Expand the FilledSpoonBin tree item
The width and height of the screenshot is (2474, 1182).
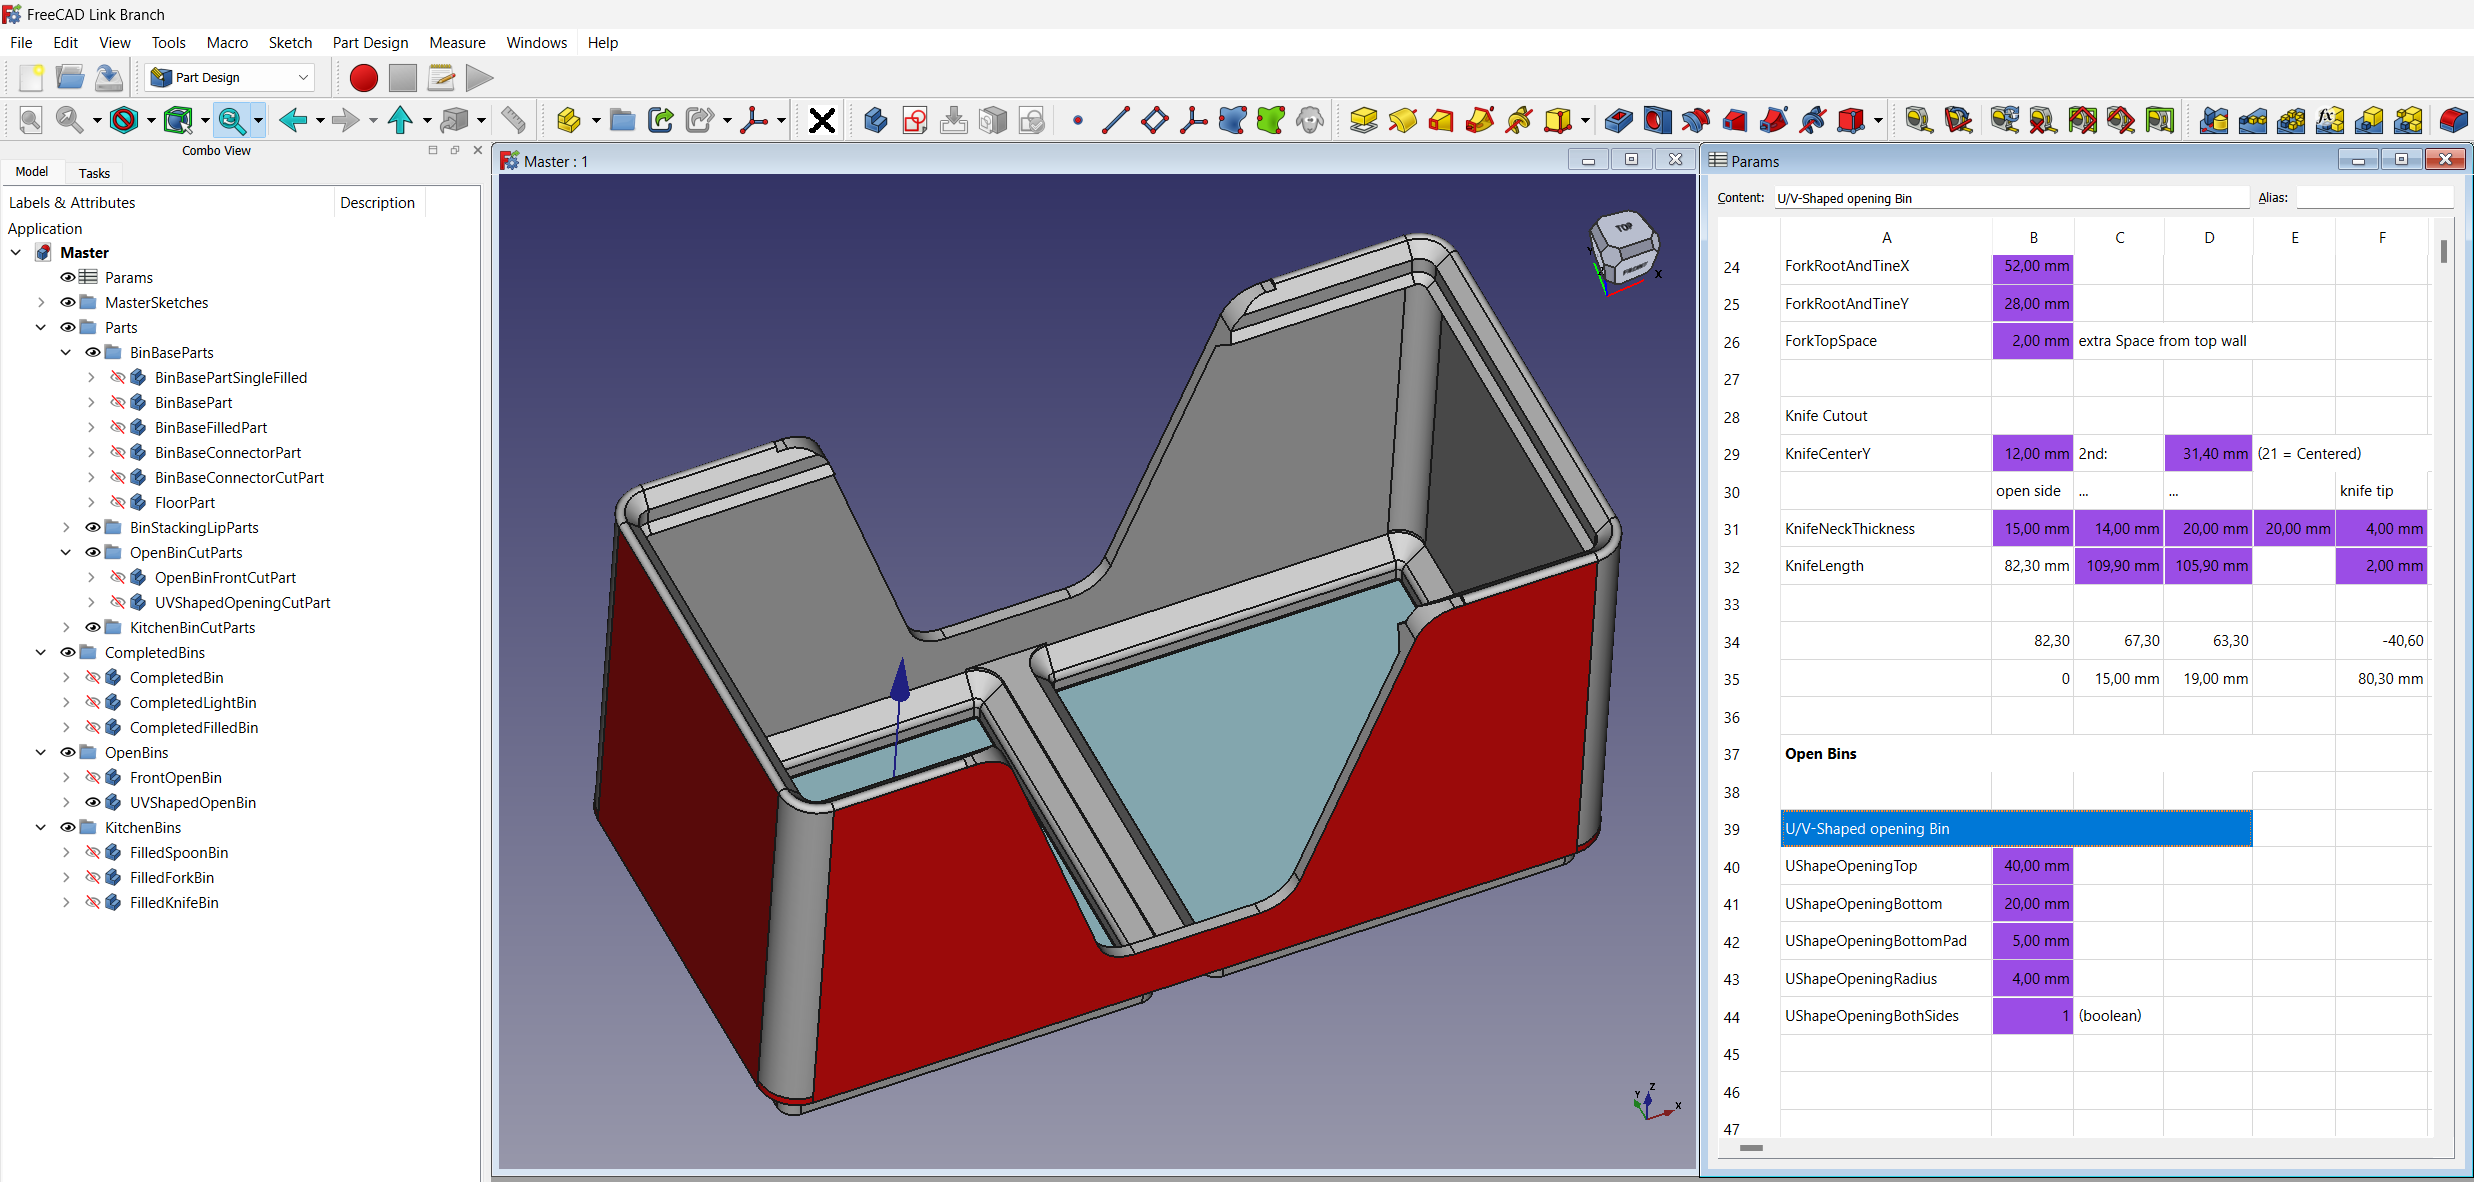(66, 853)
